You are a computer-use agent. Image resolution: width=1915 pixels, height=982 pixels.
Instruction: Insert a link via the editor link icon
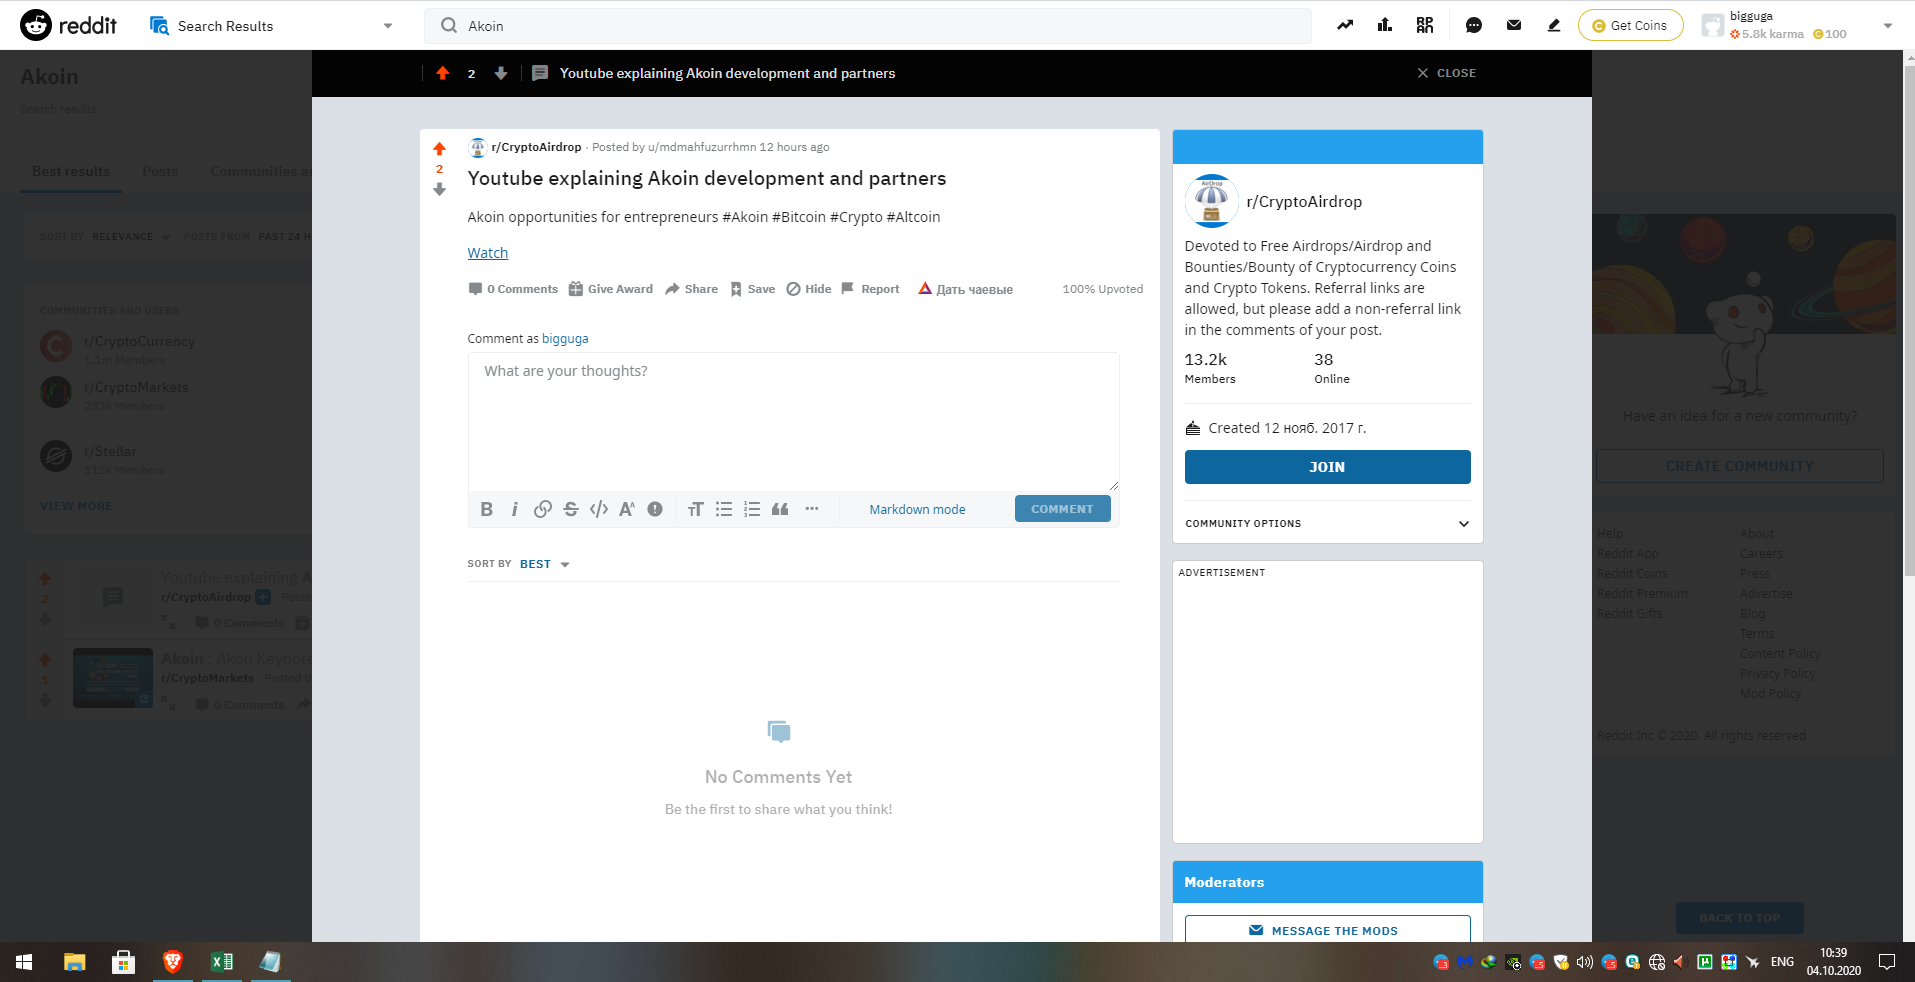pyautogui.click(x=543, y=509)
